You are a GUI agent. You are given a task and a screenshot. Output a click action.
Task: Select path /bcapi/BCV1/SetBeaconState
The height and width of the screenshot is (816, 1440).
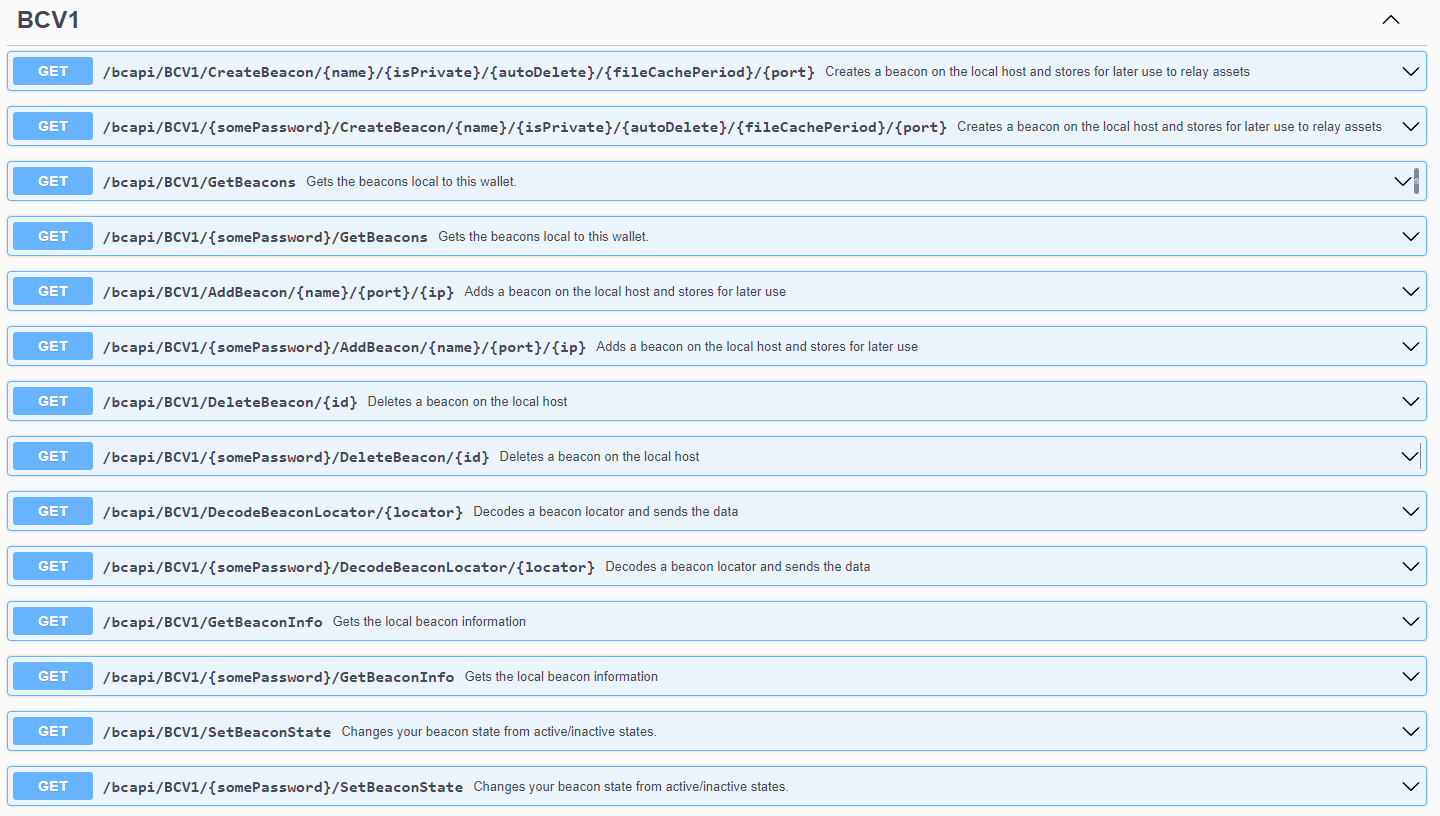click(217, 732)
